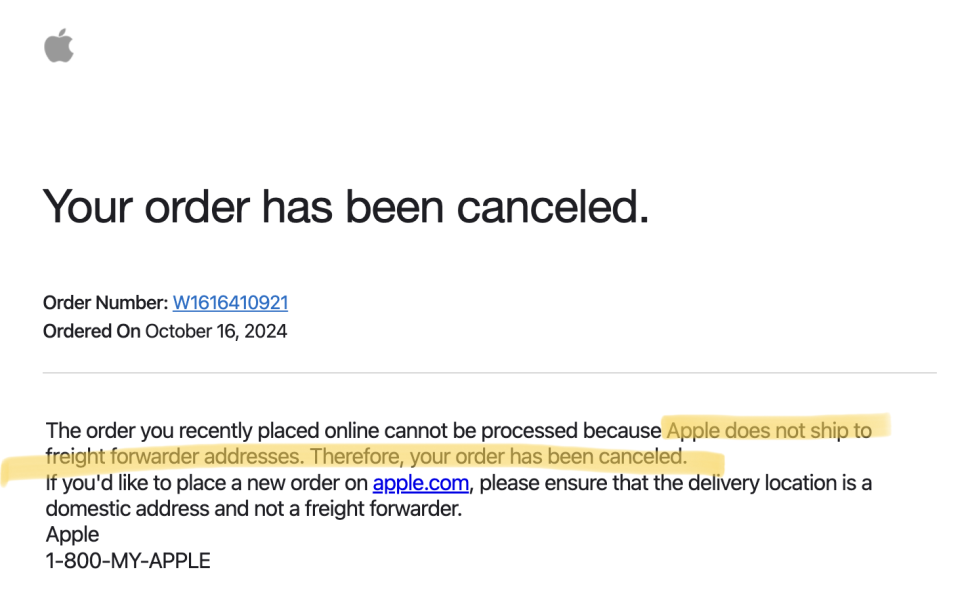966x602 pixels.
Task: Click the "Your order has been canceled." heading
Action: [x=346, y=206]
